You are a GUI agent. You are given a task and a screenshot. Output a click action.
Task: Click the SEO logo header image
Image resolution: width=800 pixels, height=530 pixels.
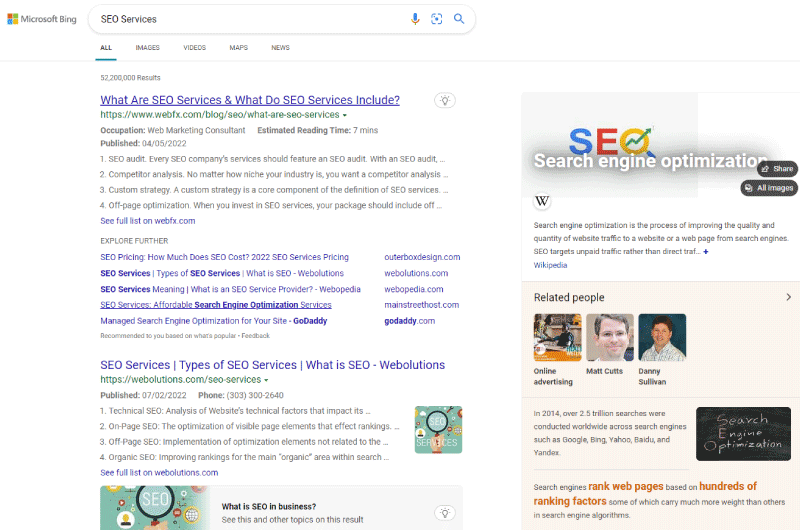pos(612,140)
